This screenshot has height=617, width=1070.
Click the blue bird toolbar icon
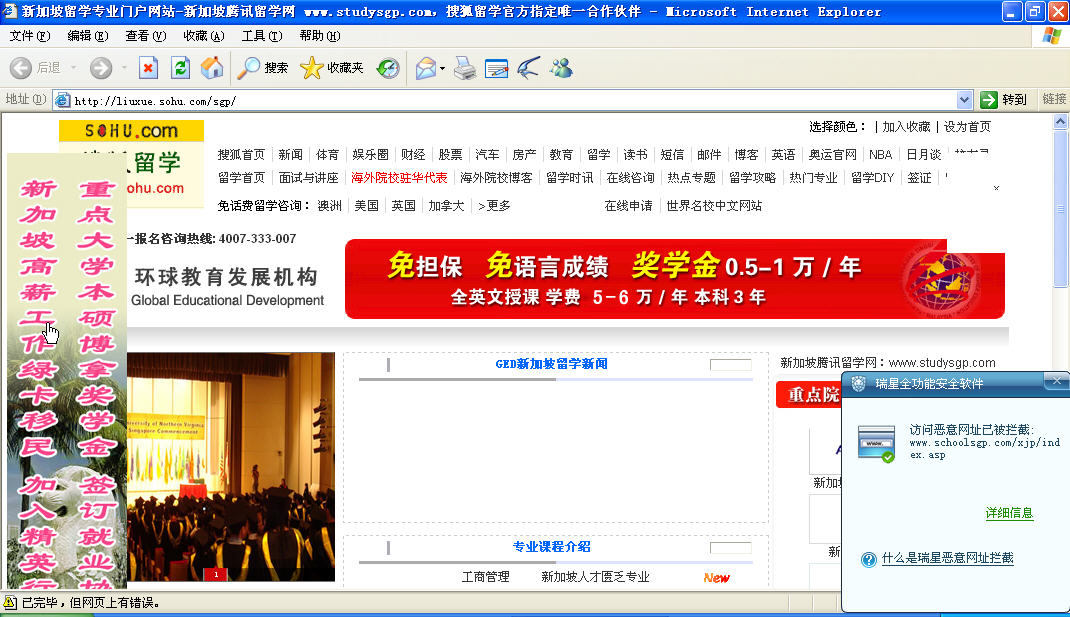pos(528,68)
